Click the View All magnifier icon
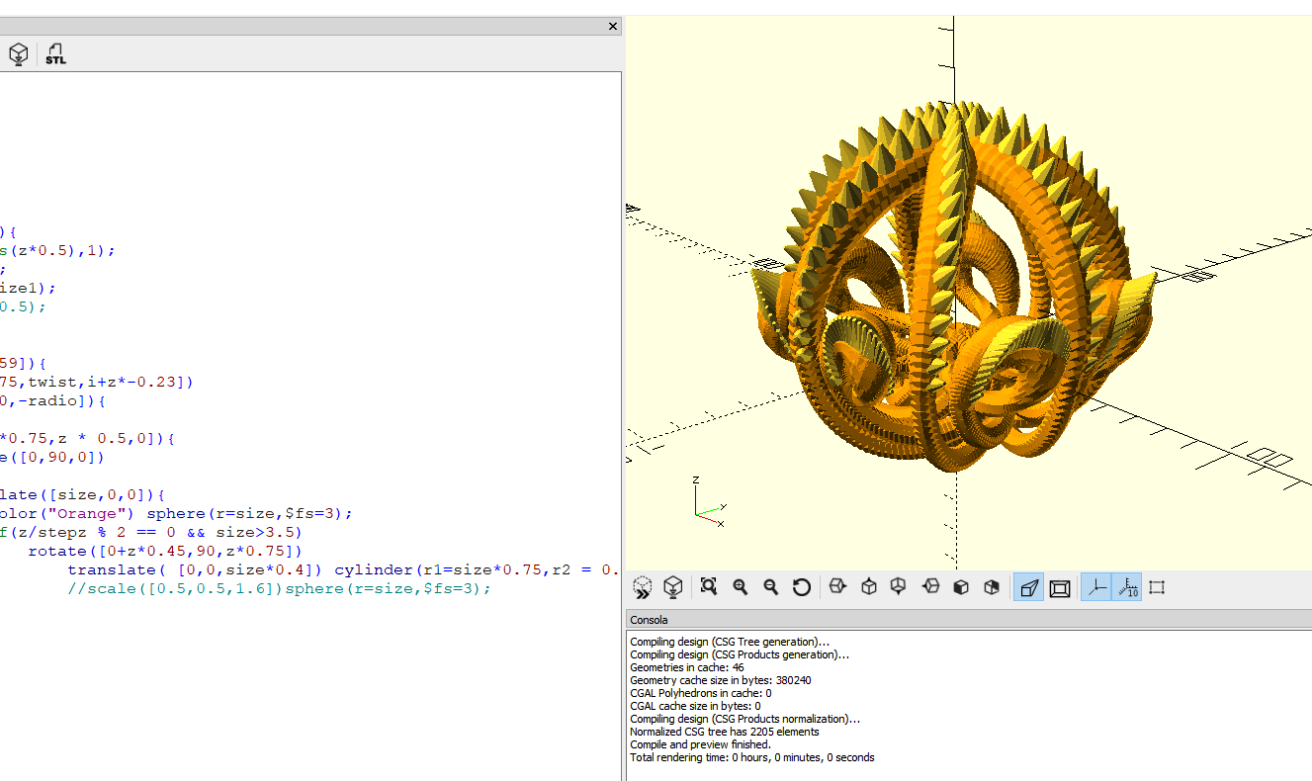Viewport: 1312px width, 781px height. click(709, 587)
